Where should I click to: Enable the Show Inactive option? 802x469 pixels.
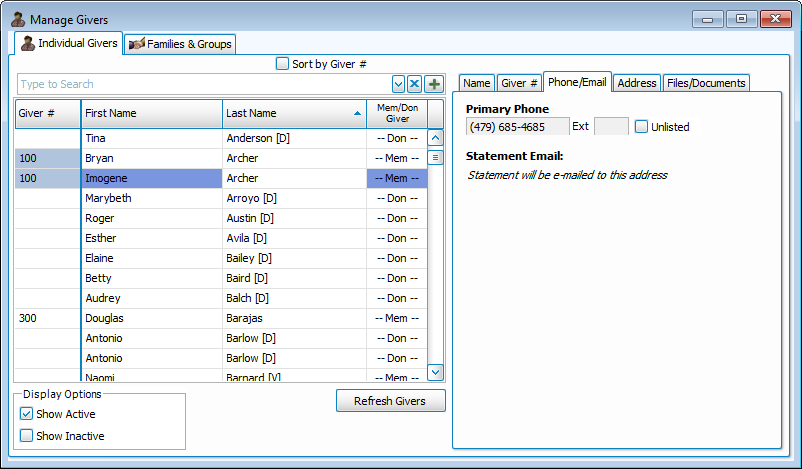[27, 436]
